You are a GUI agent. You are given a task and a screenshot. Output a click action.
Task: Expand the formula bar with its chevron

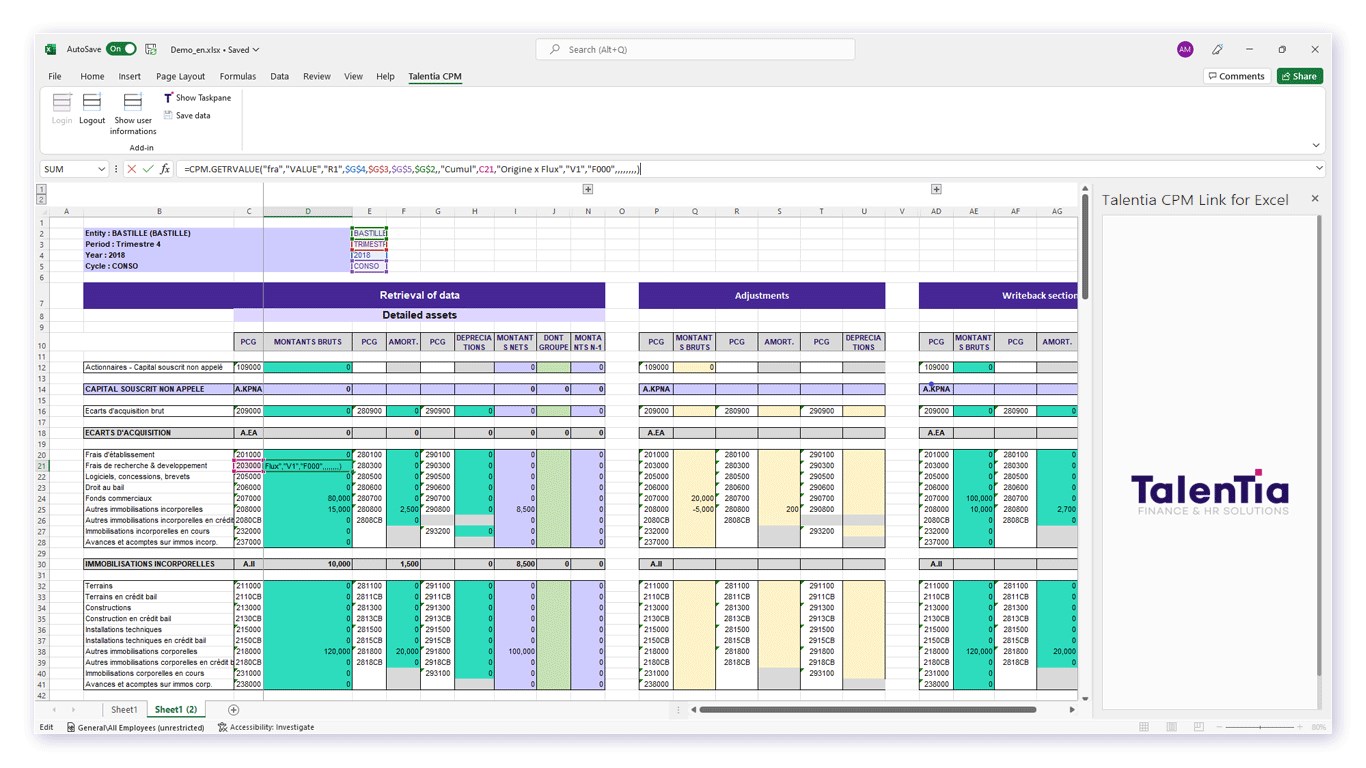[1320, 169]
